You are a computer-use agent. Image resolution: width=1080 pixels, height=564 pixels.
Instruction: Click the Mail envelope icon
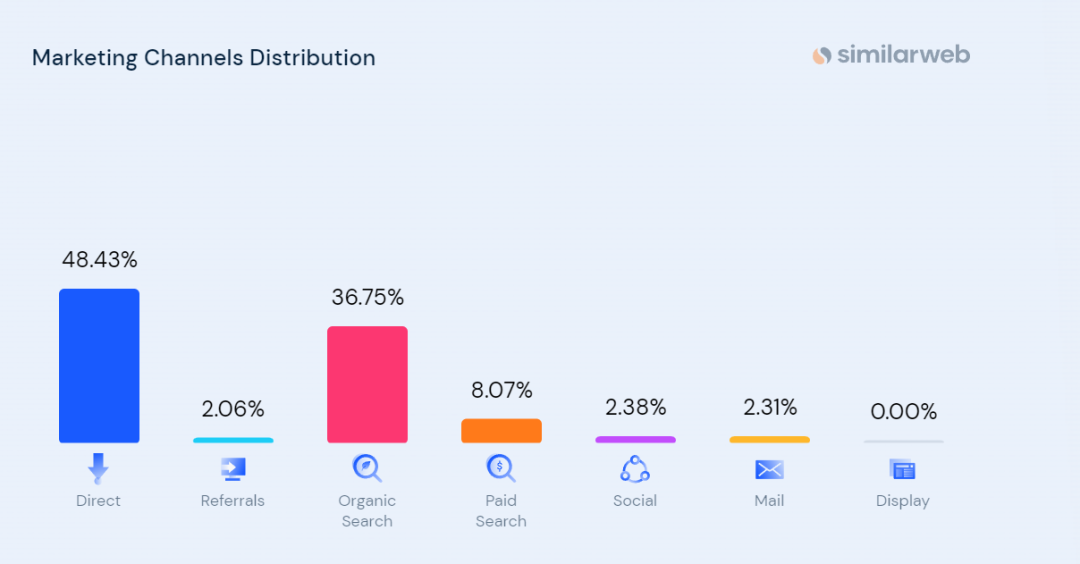(769, 469)
